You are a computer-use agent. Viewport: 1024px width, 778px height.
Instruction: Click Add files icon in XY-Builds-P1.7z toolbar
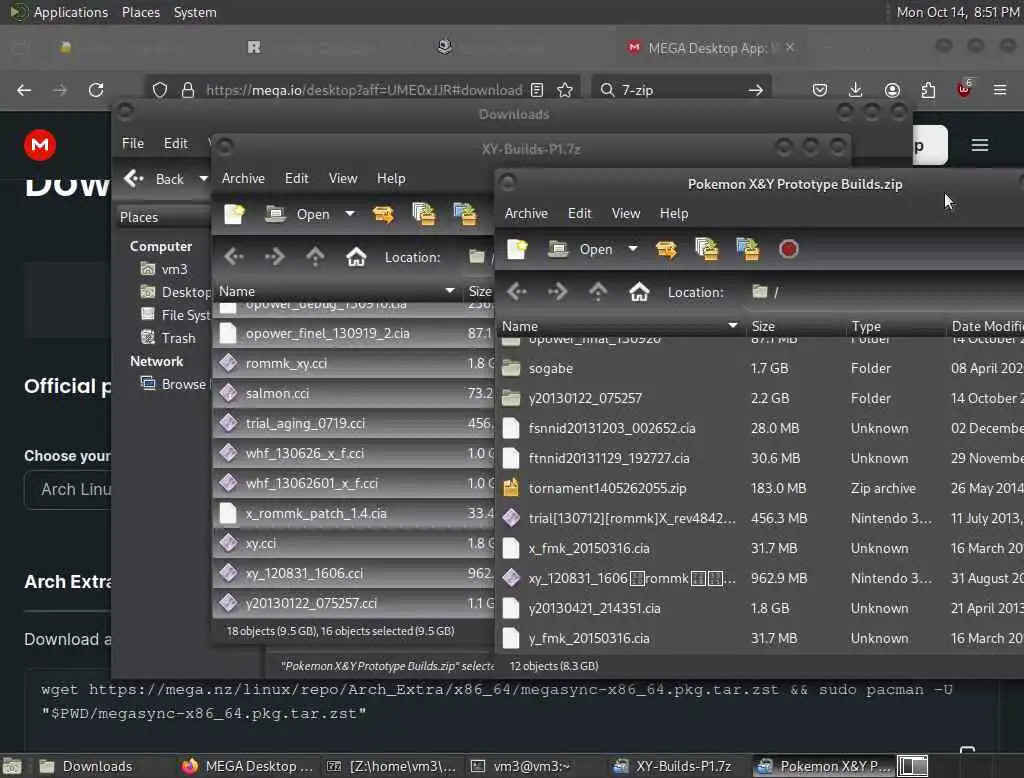(423, 214)
